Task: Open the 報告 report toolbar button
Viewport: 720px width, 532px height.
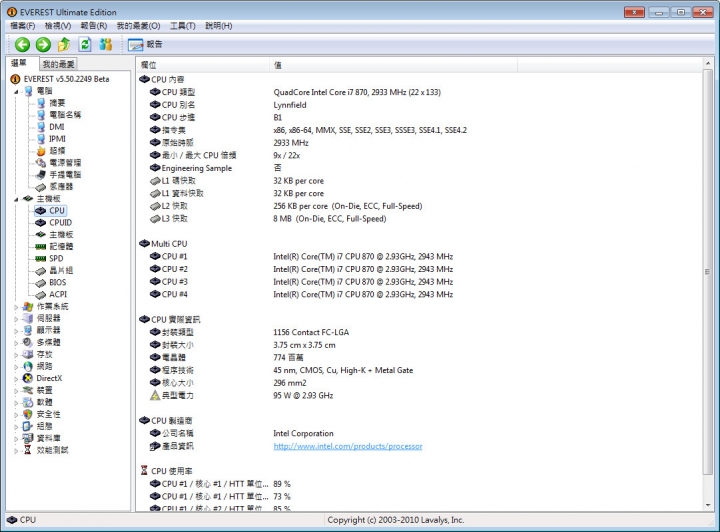Action: [x=145, y=45]
